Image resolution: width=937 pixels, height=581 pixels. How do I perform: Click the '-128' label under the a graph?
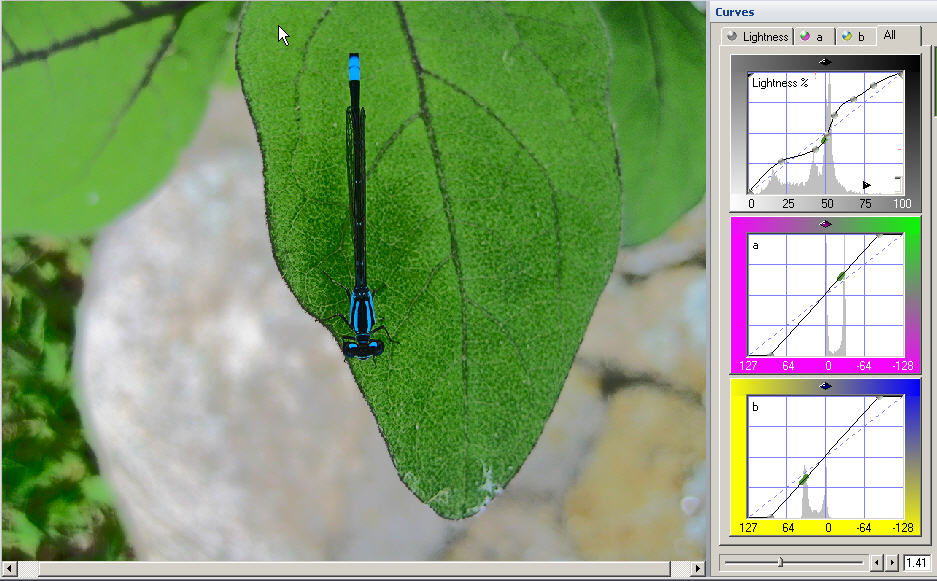pos(902,366)
